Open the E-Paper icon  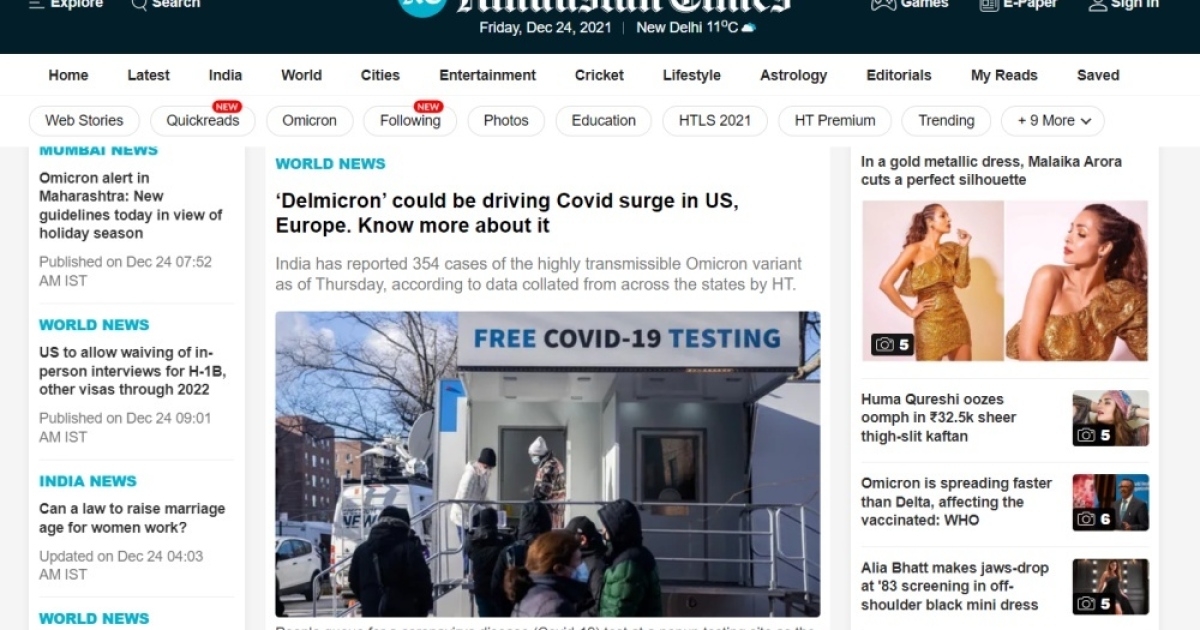click(989, 4)
